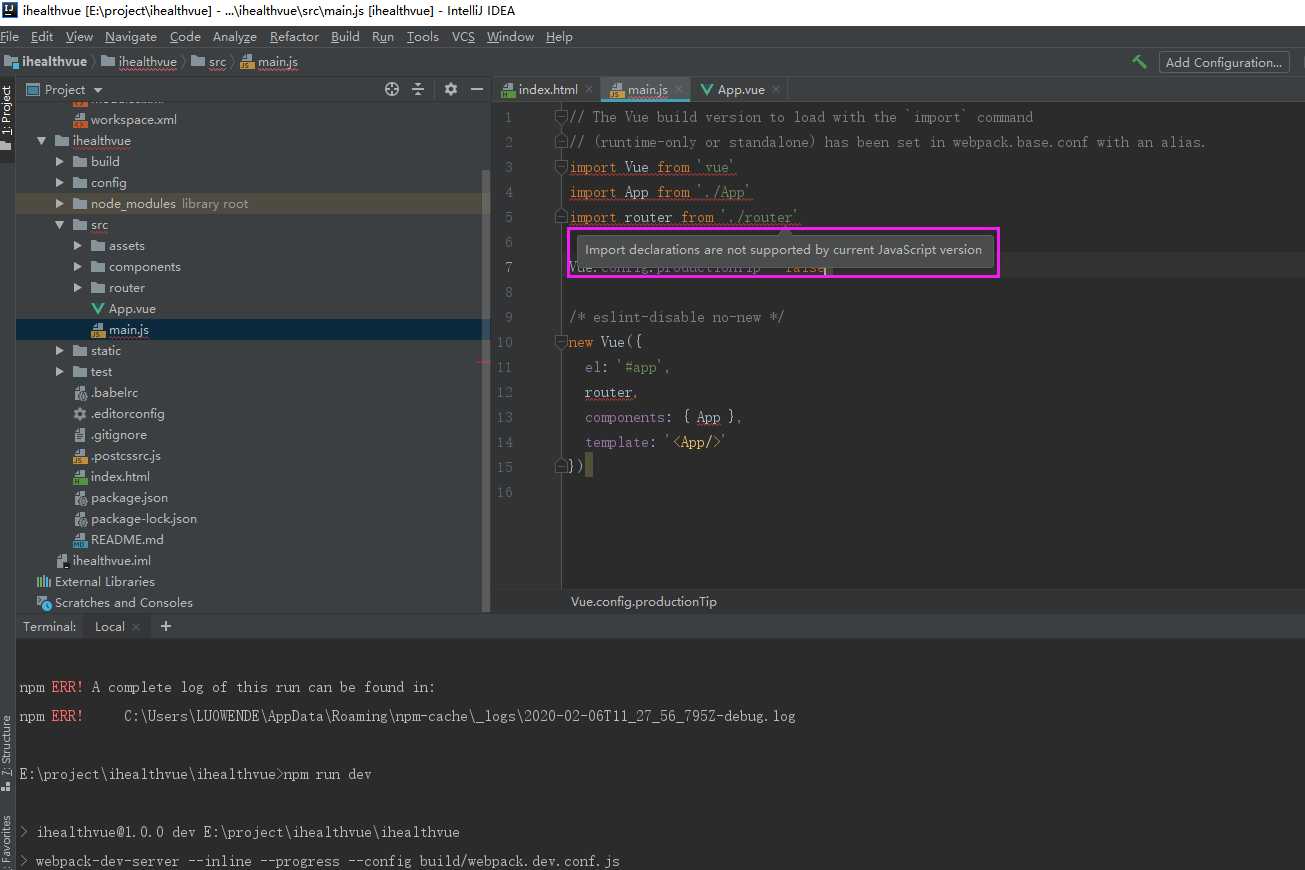This screenshot has height=870, width=1305.
Task: Collapse the src folder
Action: coord(60,225)
